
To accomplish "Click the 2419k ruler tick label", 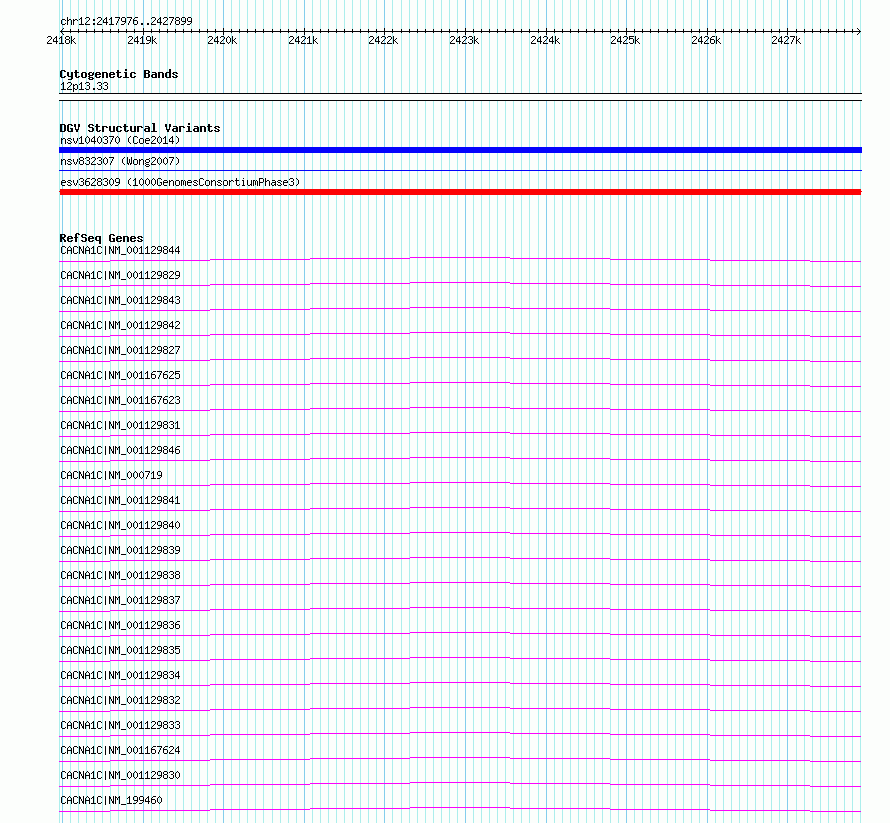I will click(142, 40).
